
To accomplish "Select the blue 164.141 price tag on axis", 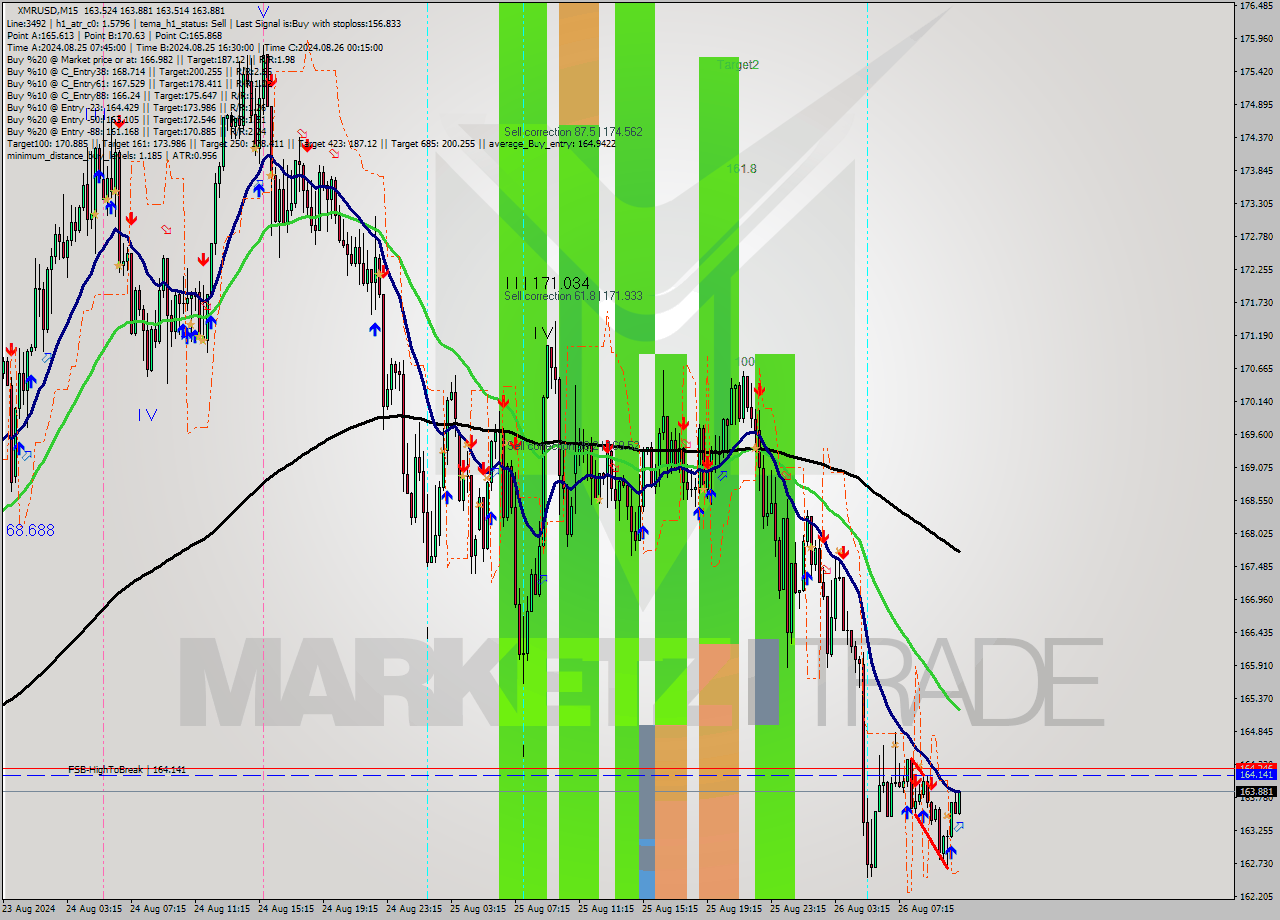I will [1256, 775].
